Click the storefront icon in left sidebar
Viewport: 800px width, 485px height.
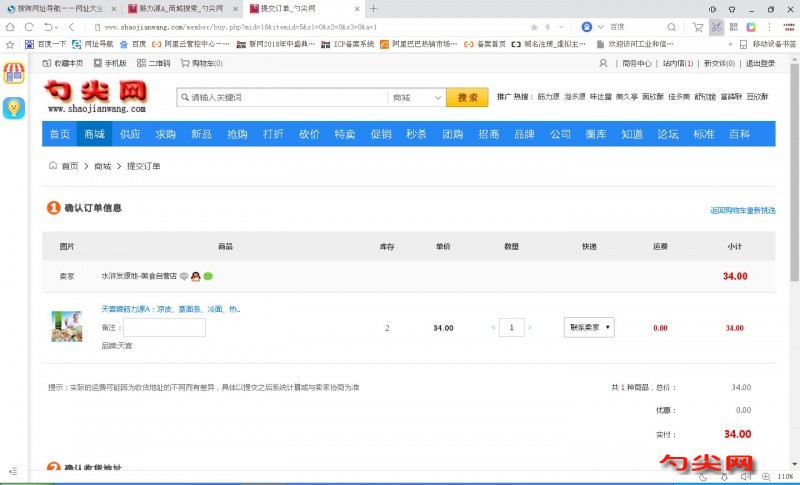tap(14, 73)
